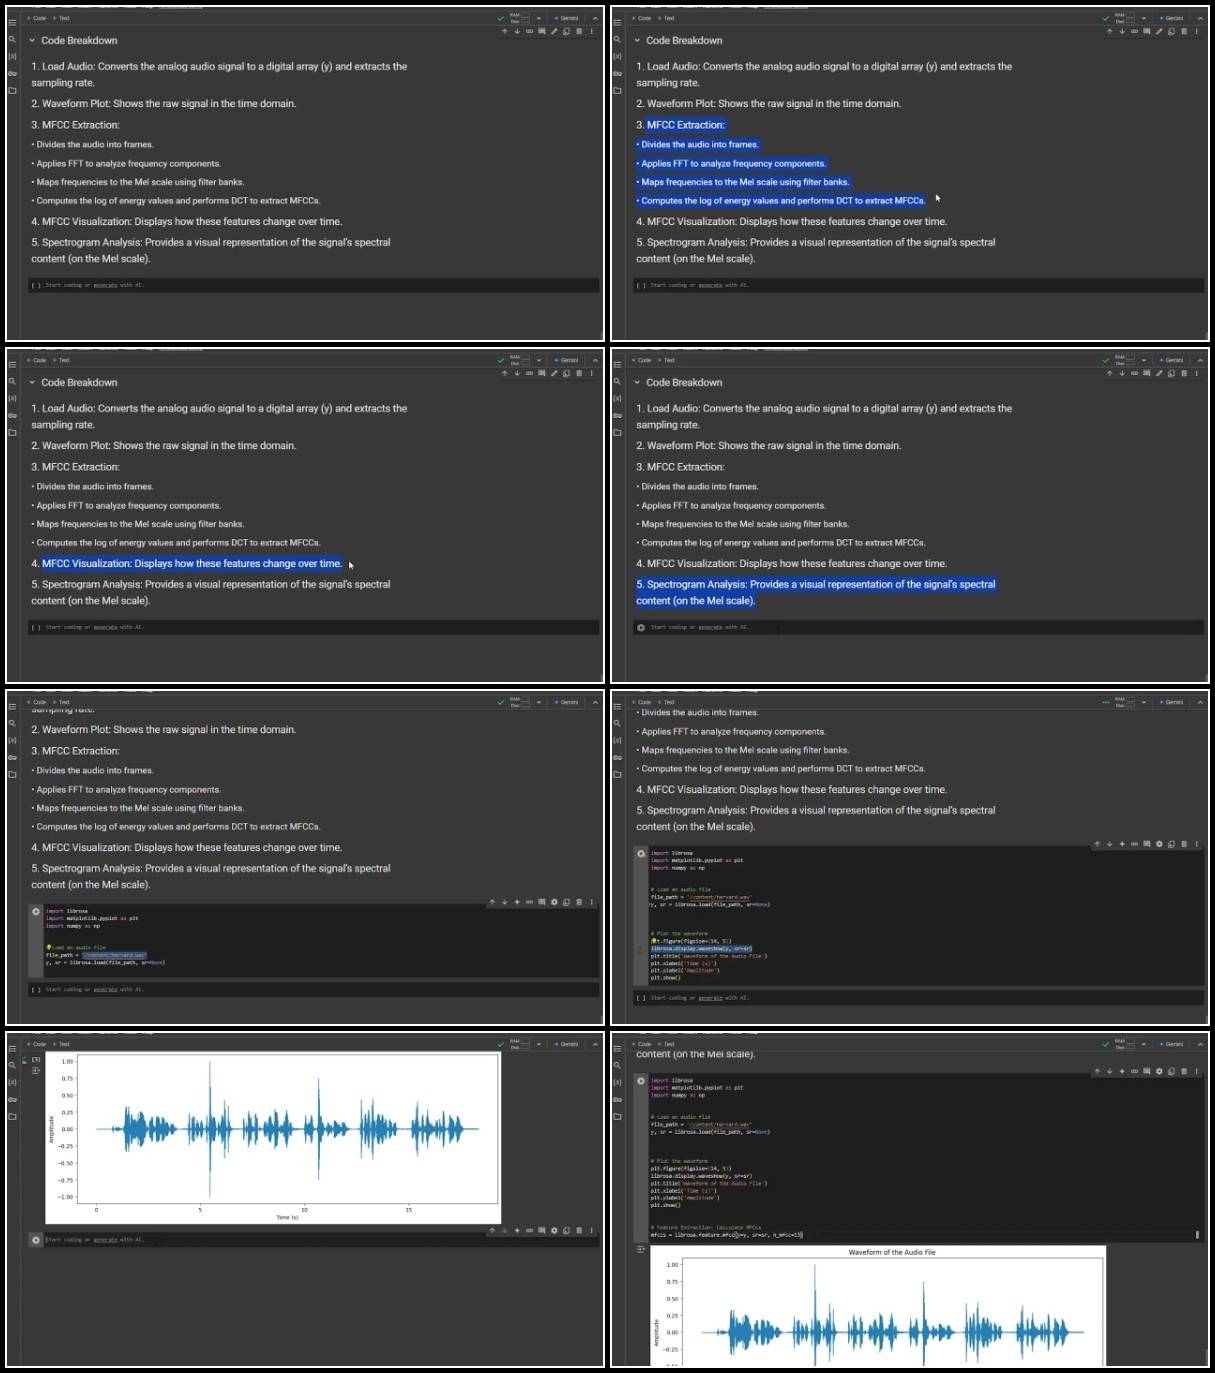Run cell in panel with file_path string highlighted

tap(36, 911)
